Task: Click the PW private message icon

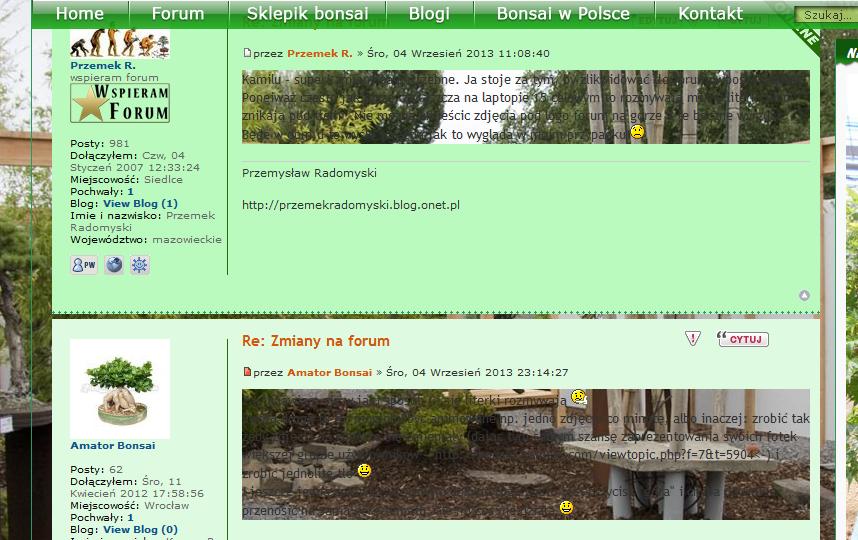Action: point(84,265)
